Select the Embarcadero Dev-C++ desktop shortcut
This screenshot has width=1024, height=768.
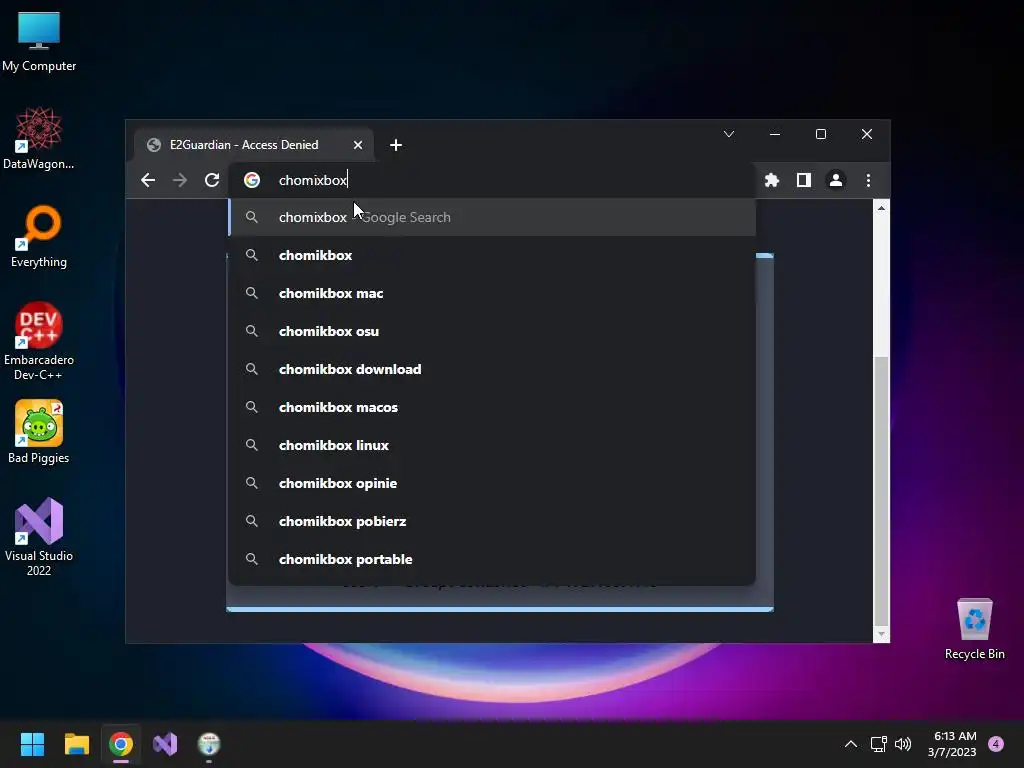pyautogui.click(x=39, y=342)
